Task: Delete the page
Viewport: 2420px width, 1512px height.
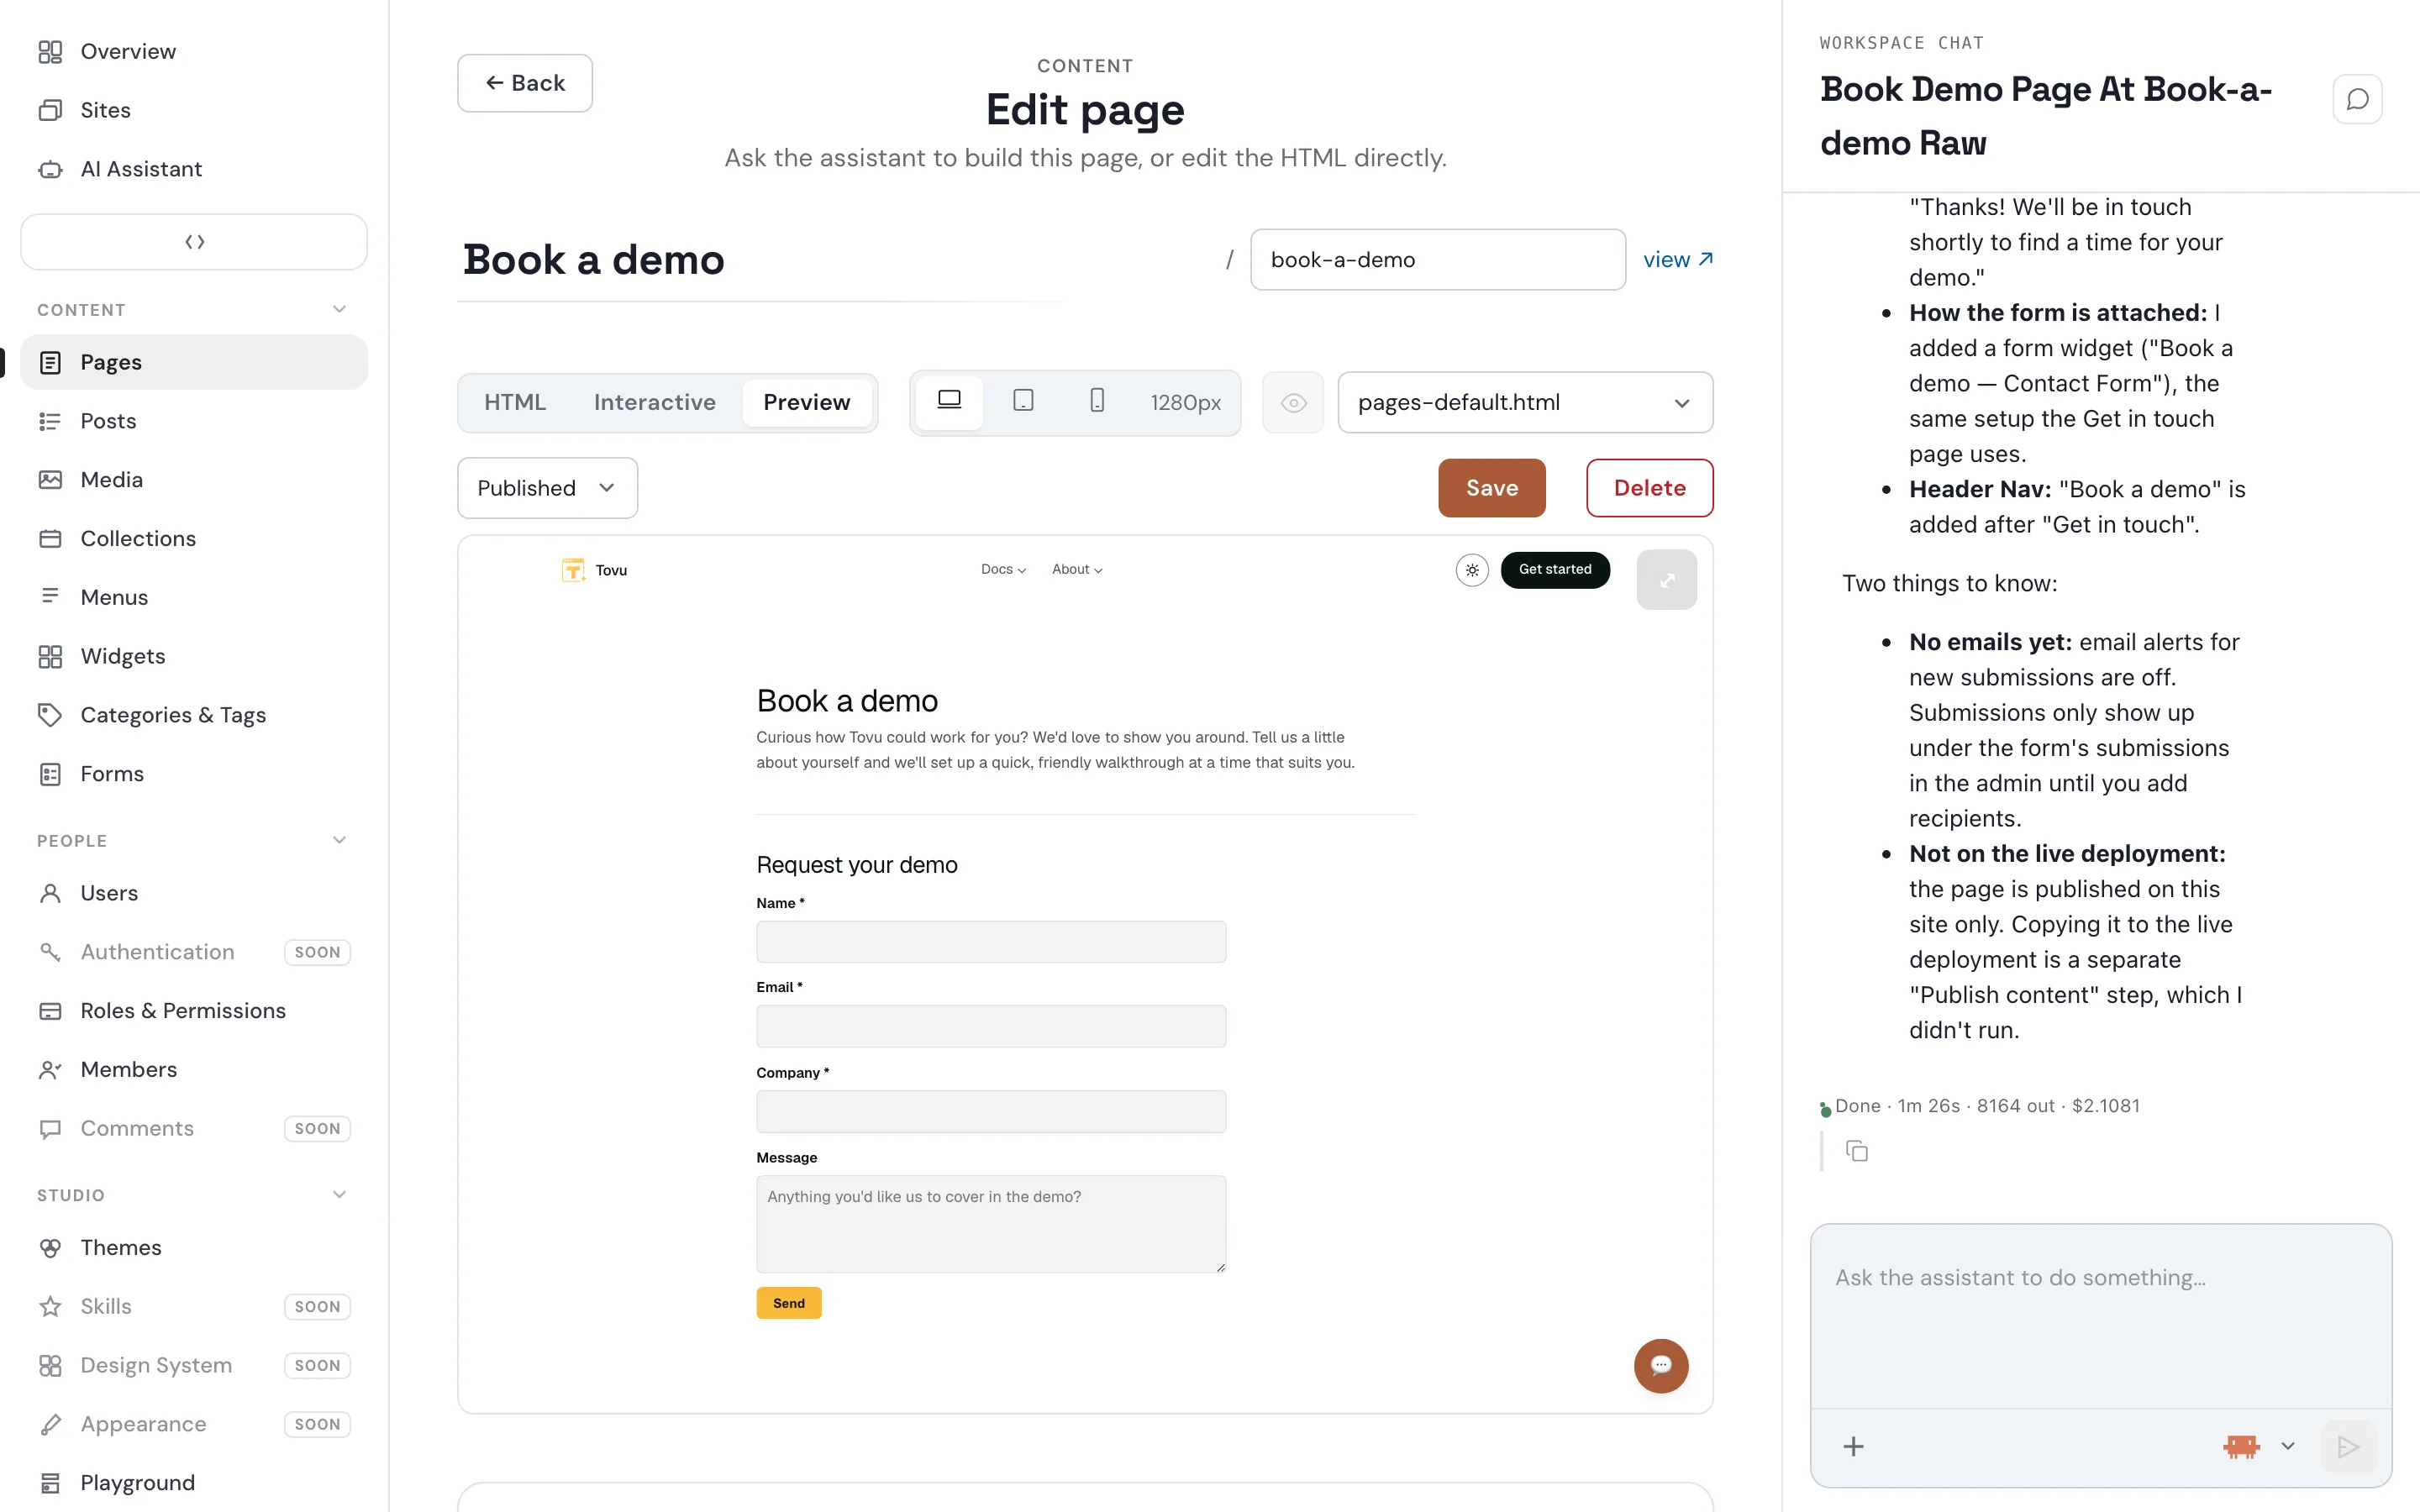Action: [1649, 488]
